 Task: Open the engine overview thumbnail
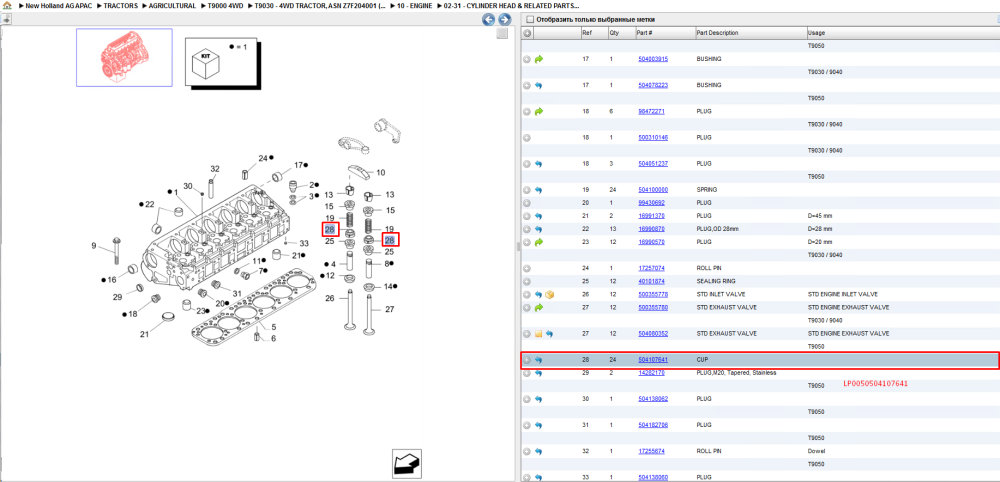point(124,57)
